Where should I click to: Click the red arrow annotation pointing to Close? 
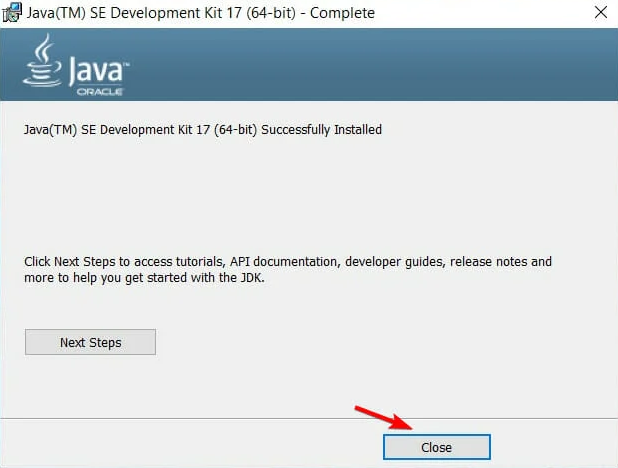(383, 418)
